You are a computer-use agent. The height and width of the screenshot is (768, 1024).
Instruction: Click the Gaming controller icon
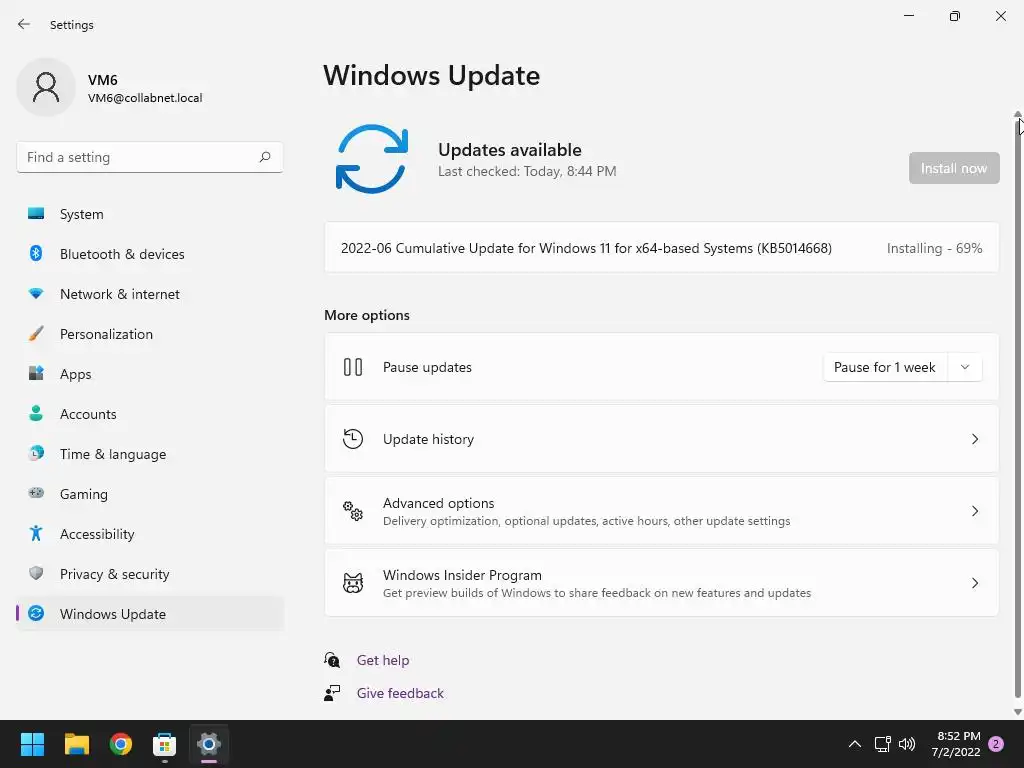36,493
